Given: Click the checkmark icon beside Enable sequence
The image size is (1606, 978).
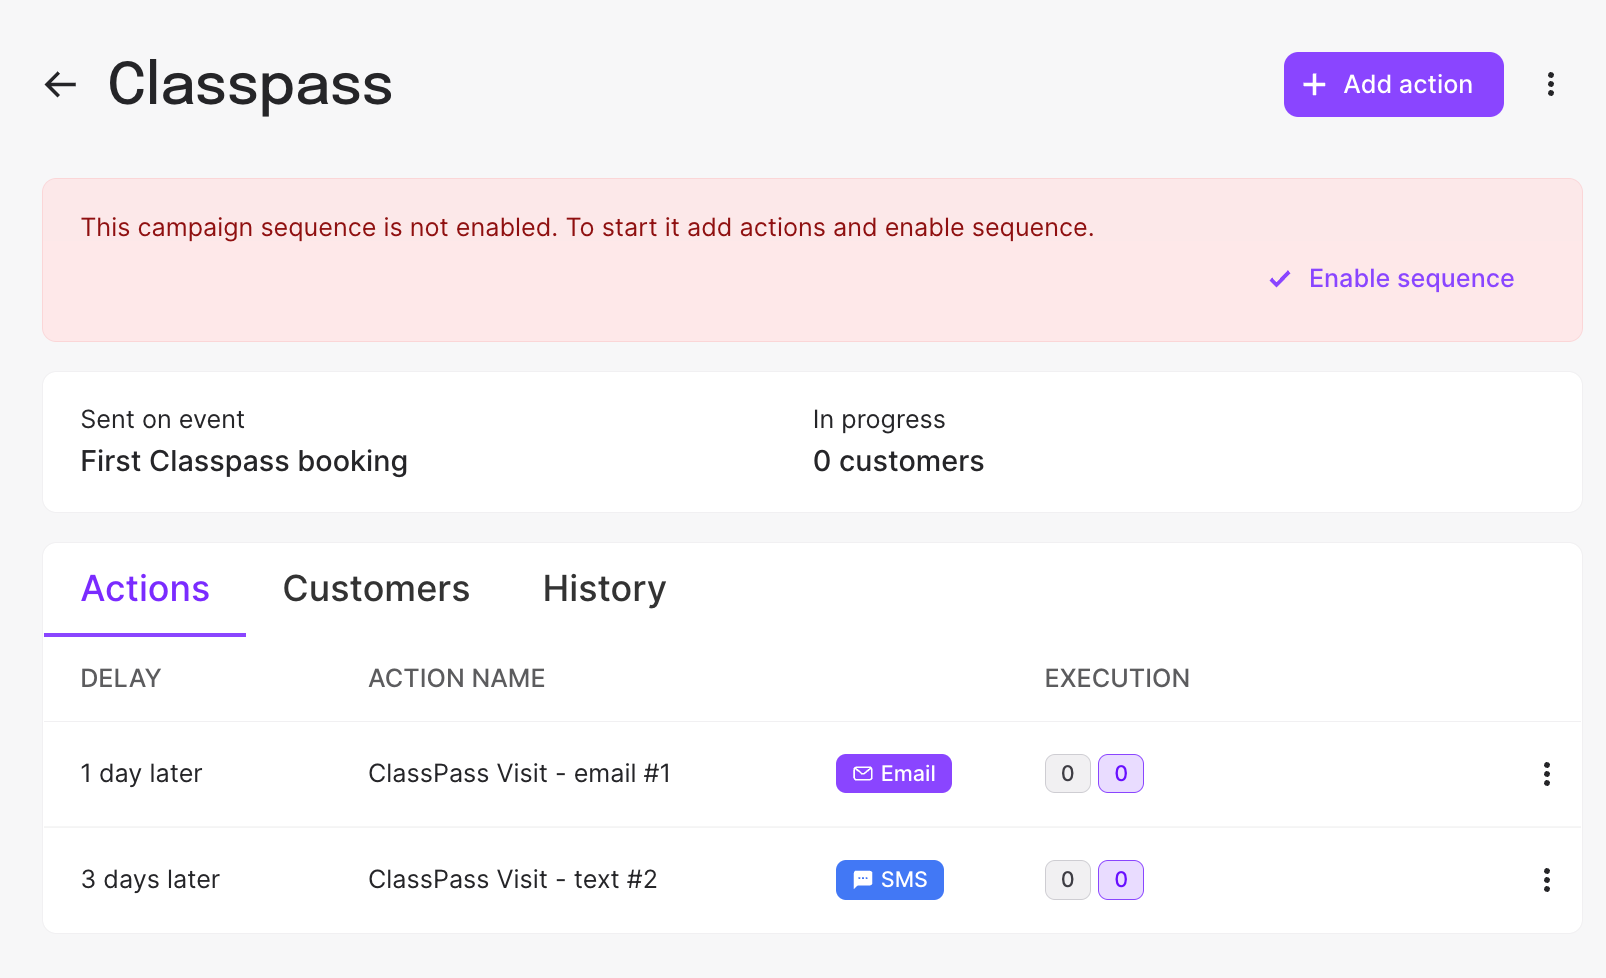Looking at the screenshot, I should point(1280,279).
